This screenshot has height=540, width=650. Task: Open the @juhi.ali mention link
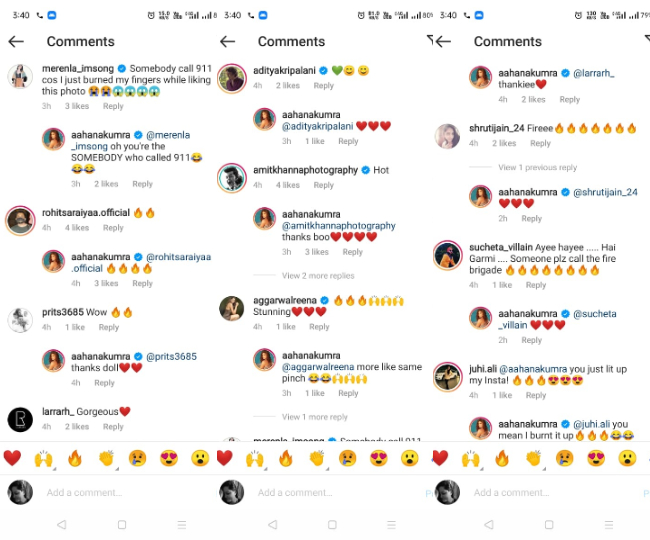(591, 424)
